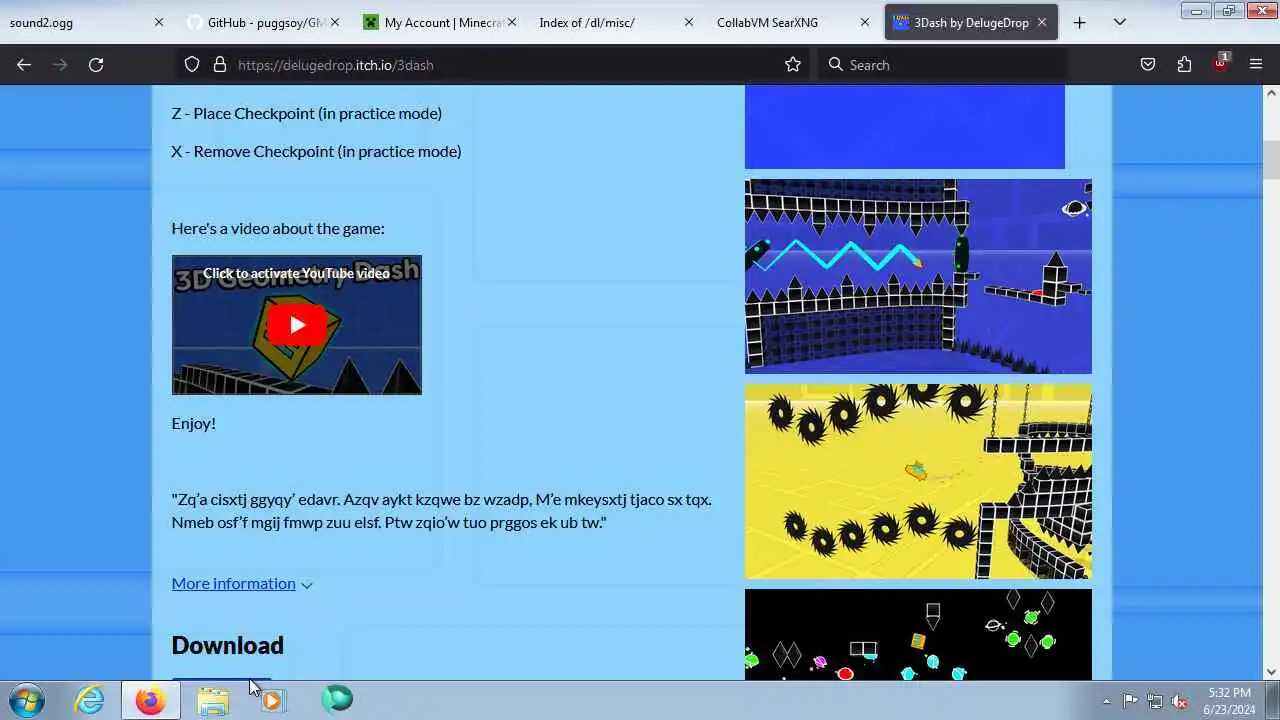Close the Index of /dl/misc/ tab
The height and width of the screenshot is (720, 1280).
click(688, 22)
